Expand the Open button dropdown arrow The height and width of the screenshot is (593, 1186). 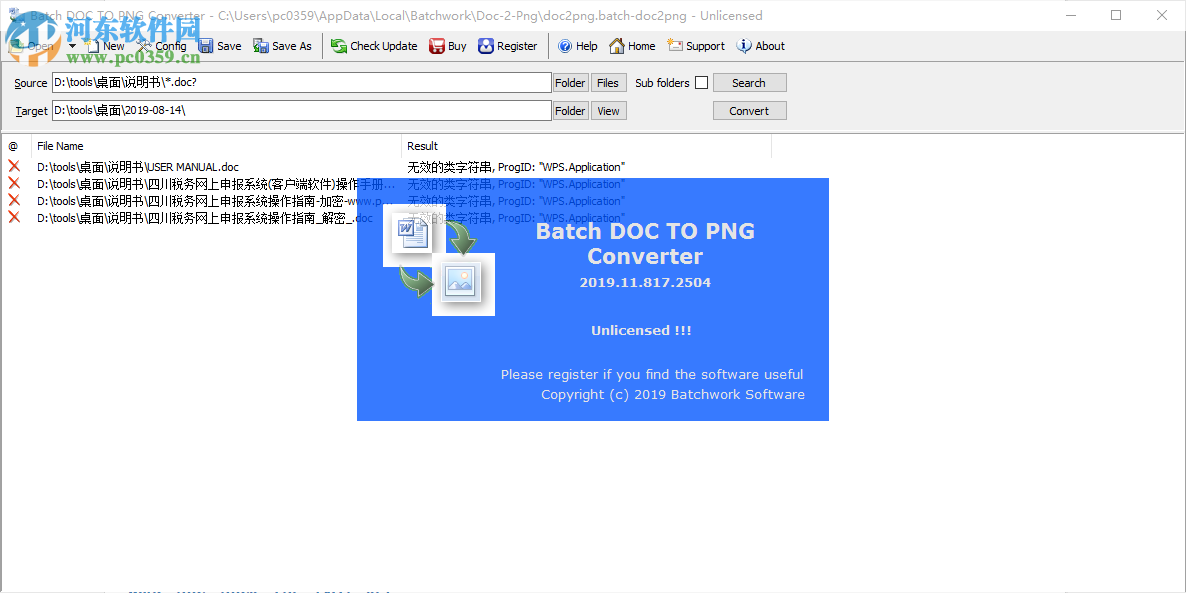coord(70,45)
